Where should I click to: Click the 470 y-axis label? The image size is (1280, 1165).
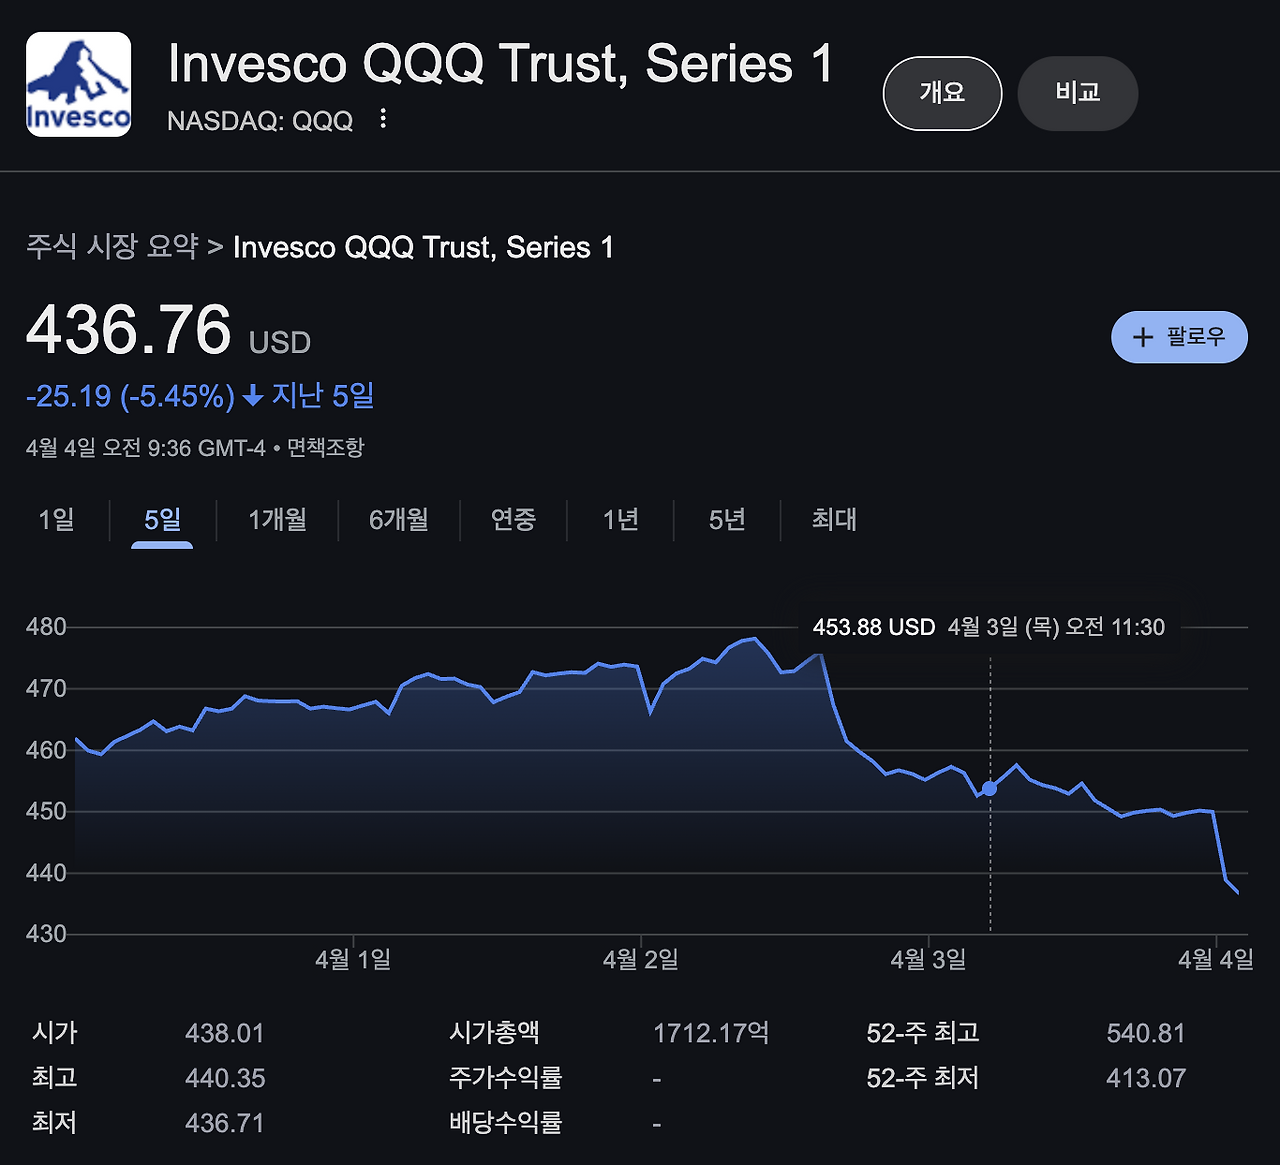(46, 689)
